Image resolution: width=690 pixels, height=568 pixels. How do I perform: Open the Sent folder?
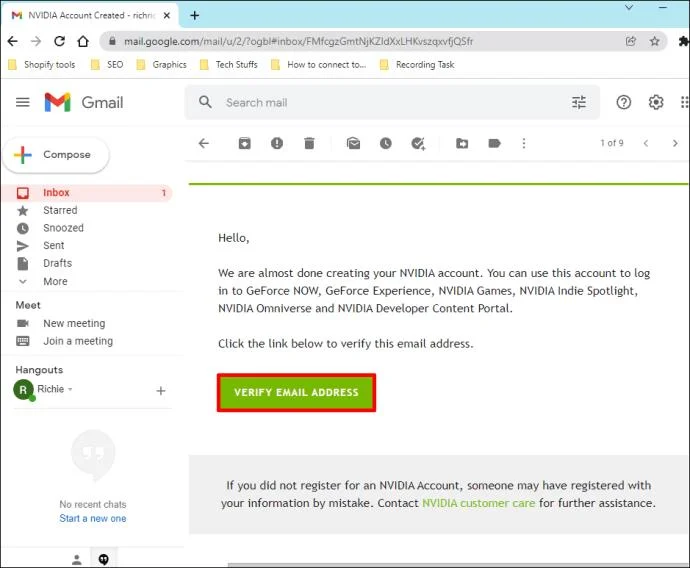[54, 246]
